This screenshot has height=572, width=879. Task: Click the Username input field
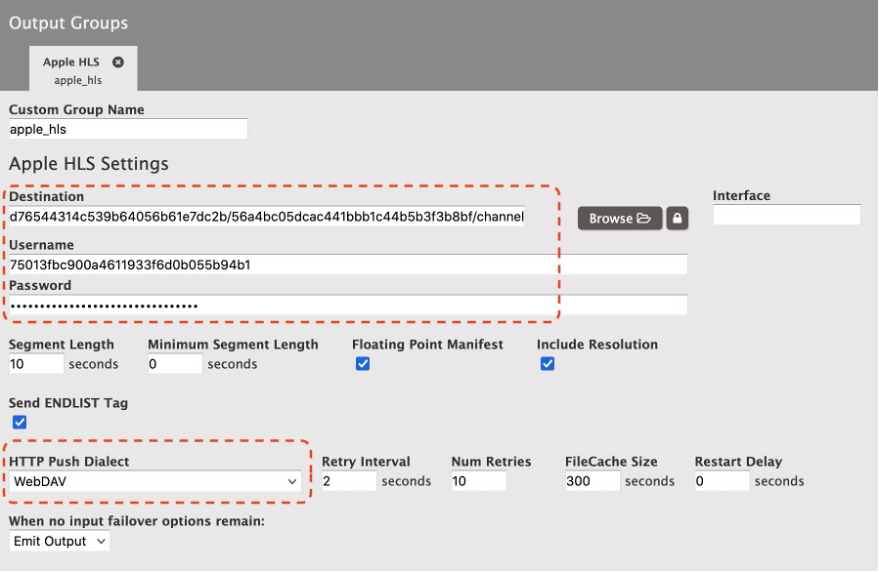(348, 265)
